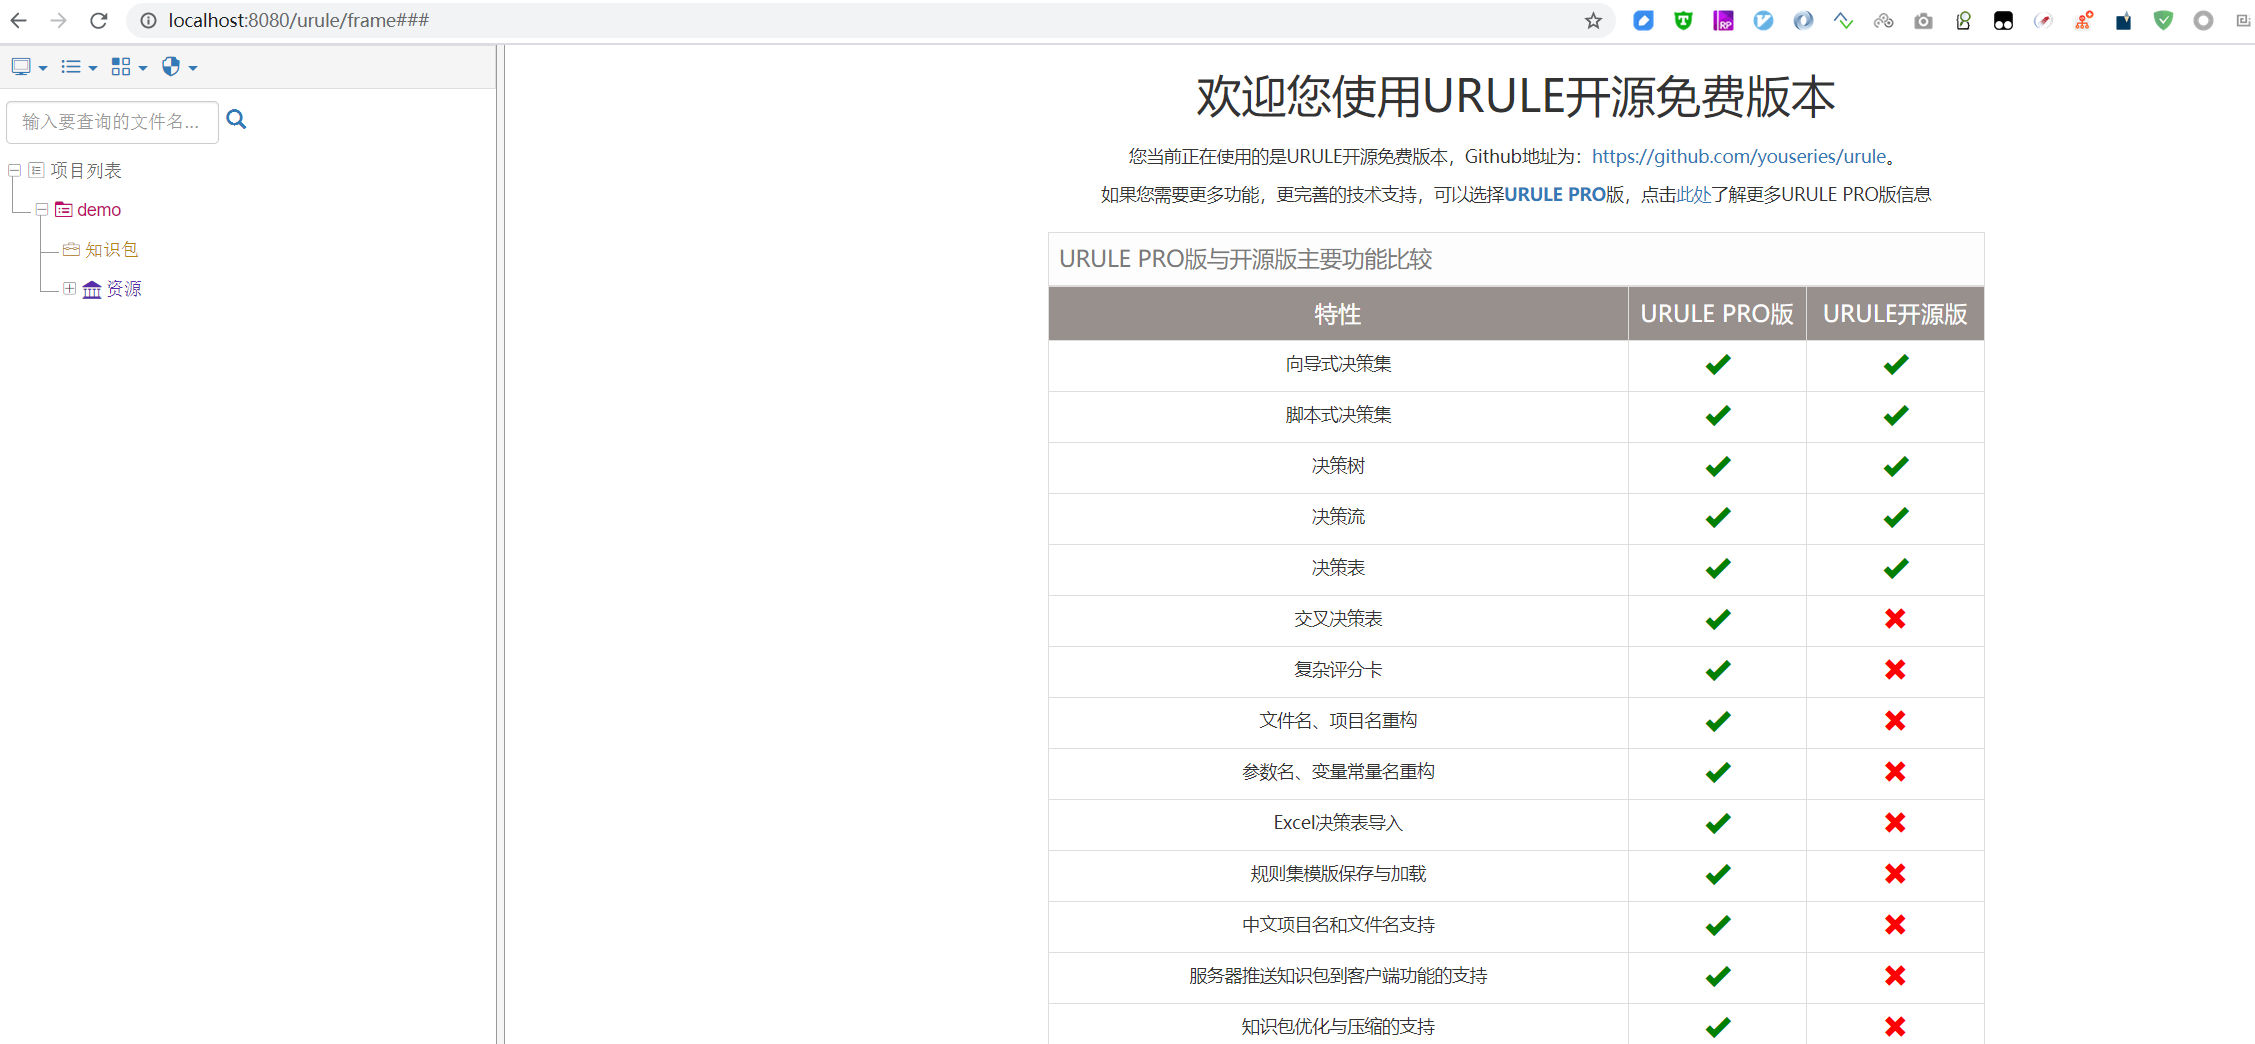Click the site info icon in address bar

(x=148, y=20)
